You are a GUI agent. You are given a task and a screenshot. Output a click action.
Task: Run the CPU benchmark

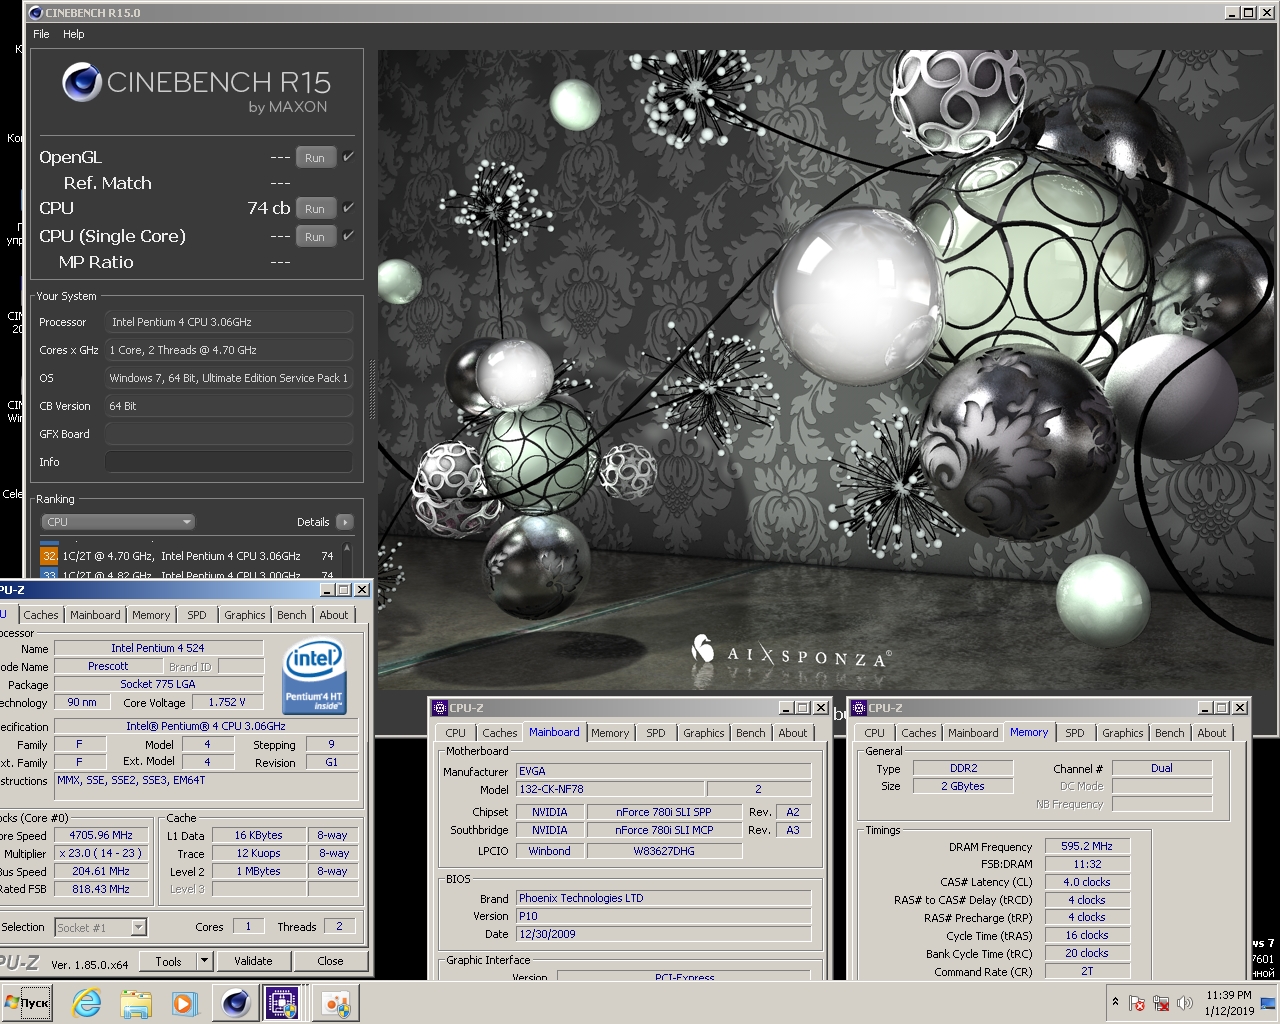[x=315, y=209]
